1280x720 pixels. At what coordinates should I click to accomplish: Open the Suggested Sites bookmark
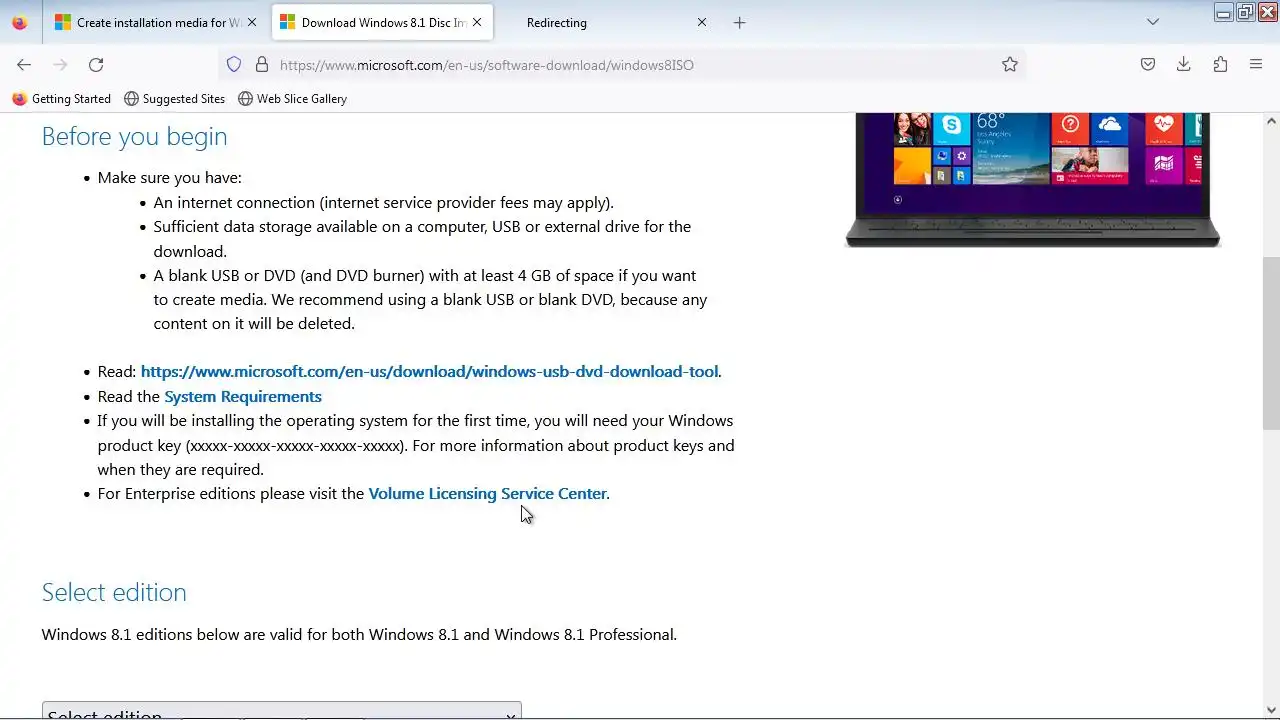click(x=174, y=99)
